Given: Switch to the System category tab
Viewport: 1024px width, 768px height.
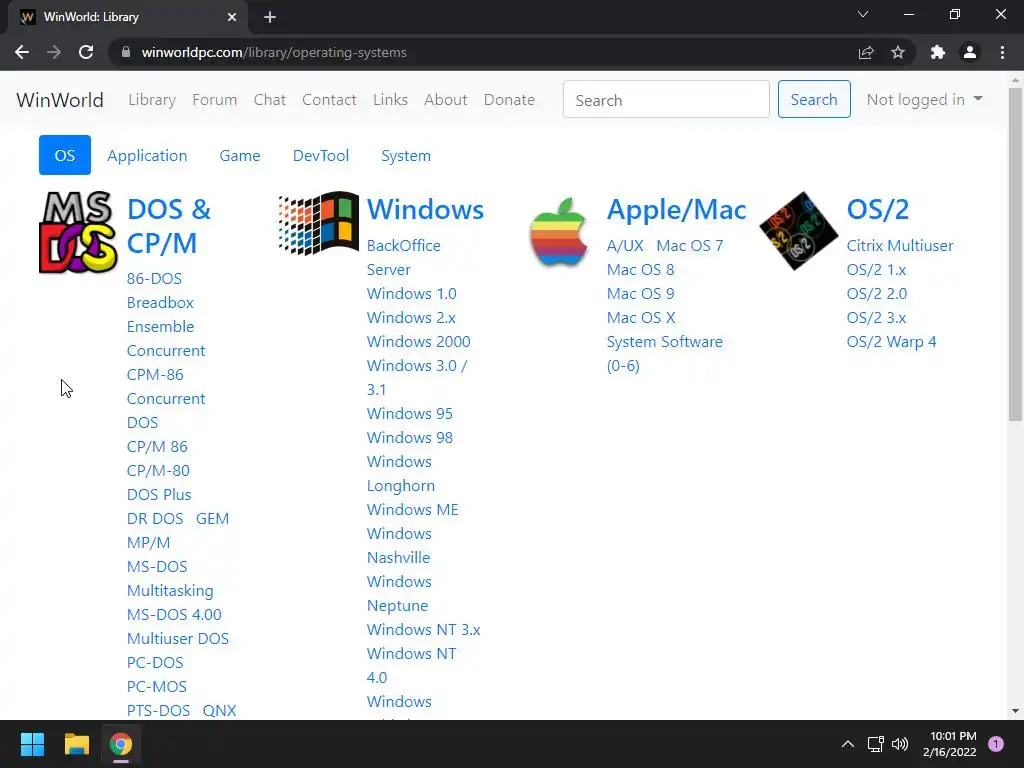Looking at the screenshot, I should 406,155.
